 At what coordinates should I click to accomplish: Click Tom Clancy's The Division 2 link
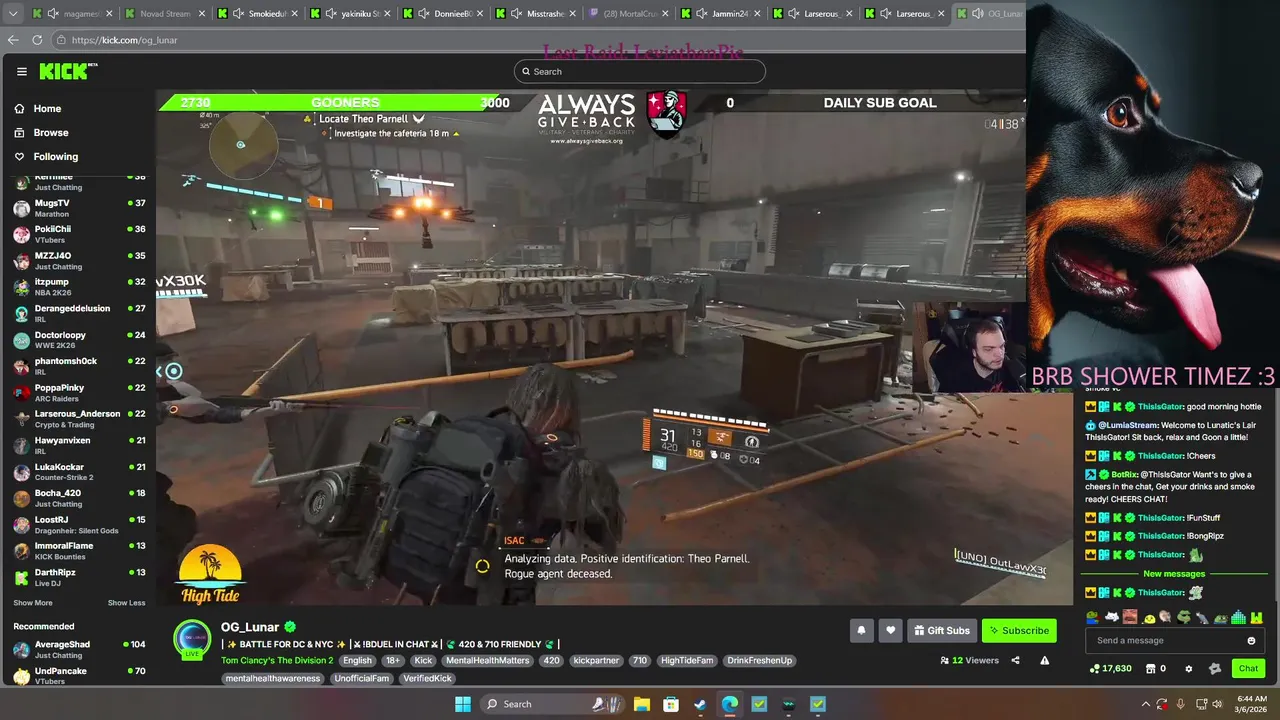point(277,661)
